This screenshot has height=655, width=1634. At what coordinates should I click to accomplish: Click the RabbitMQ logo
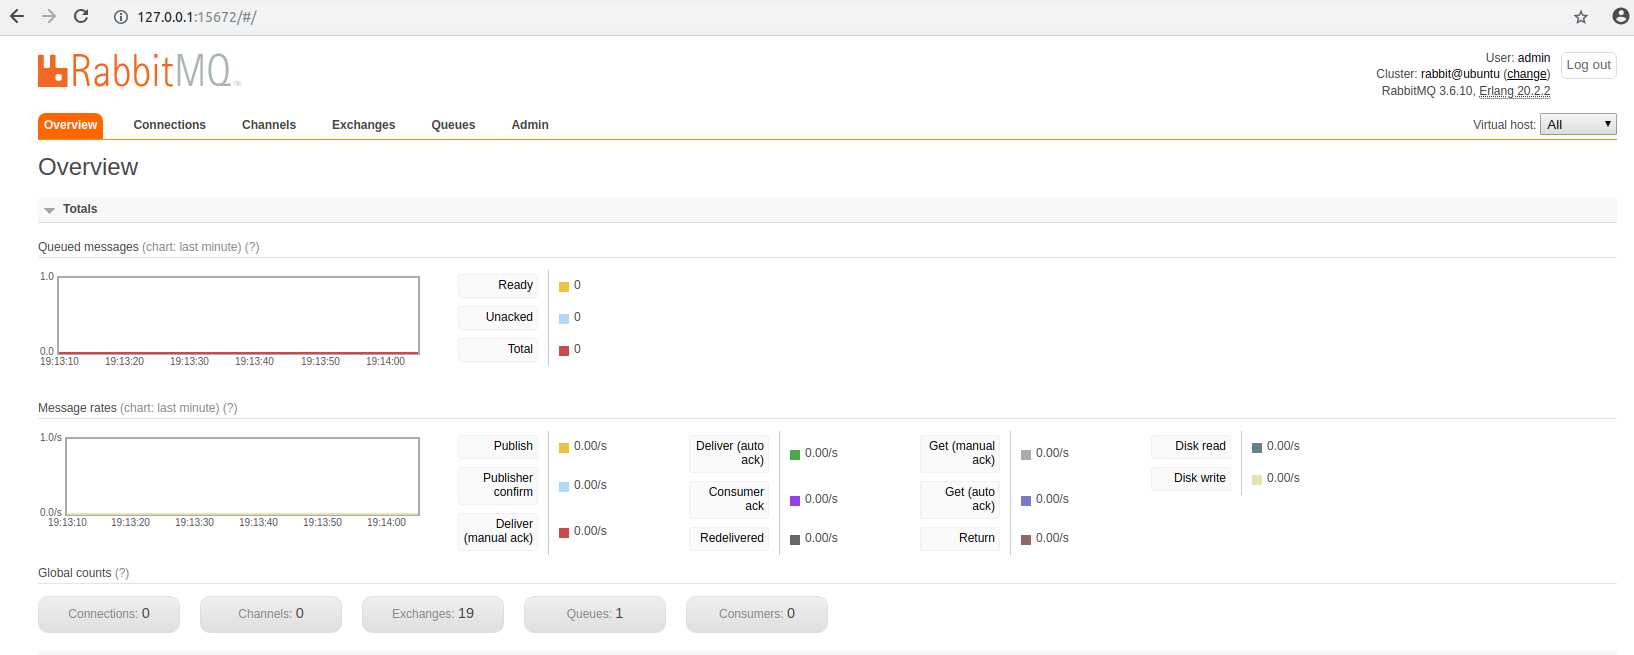[139, 71]
